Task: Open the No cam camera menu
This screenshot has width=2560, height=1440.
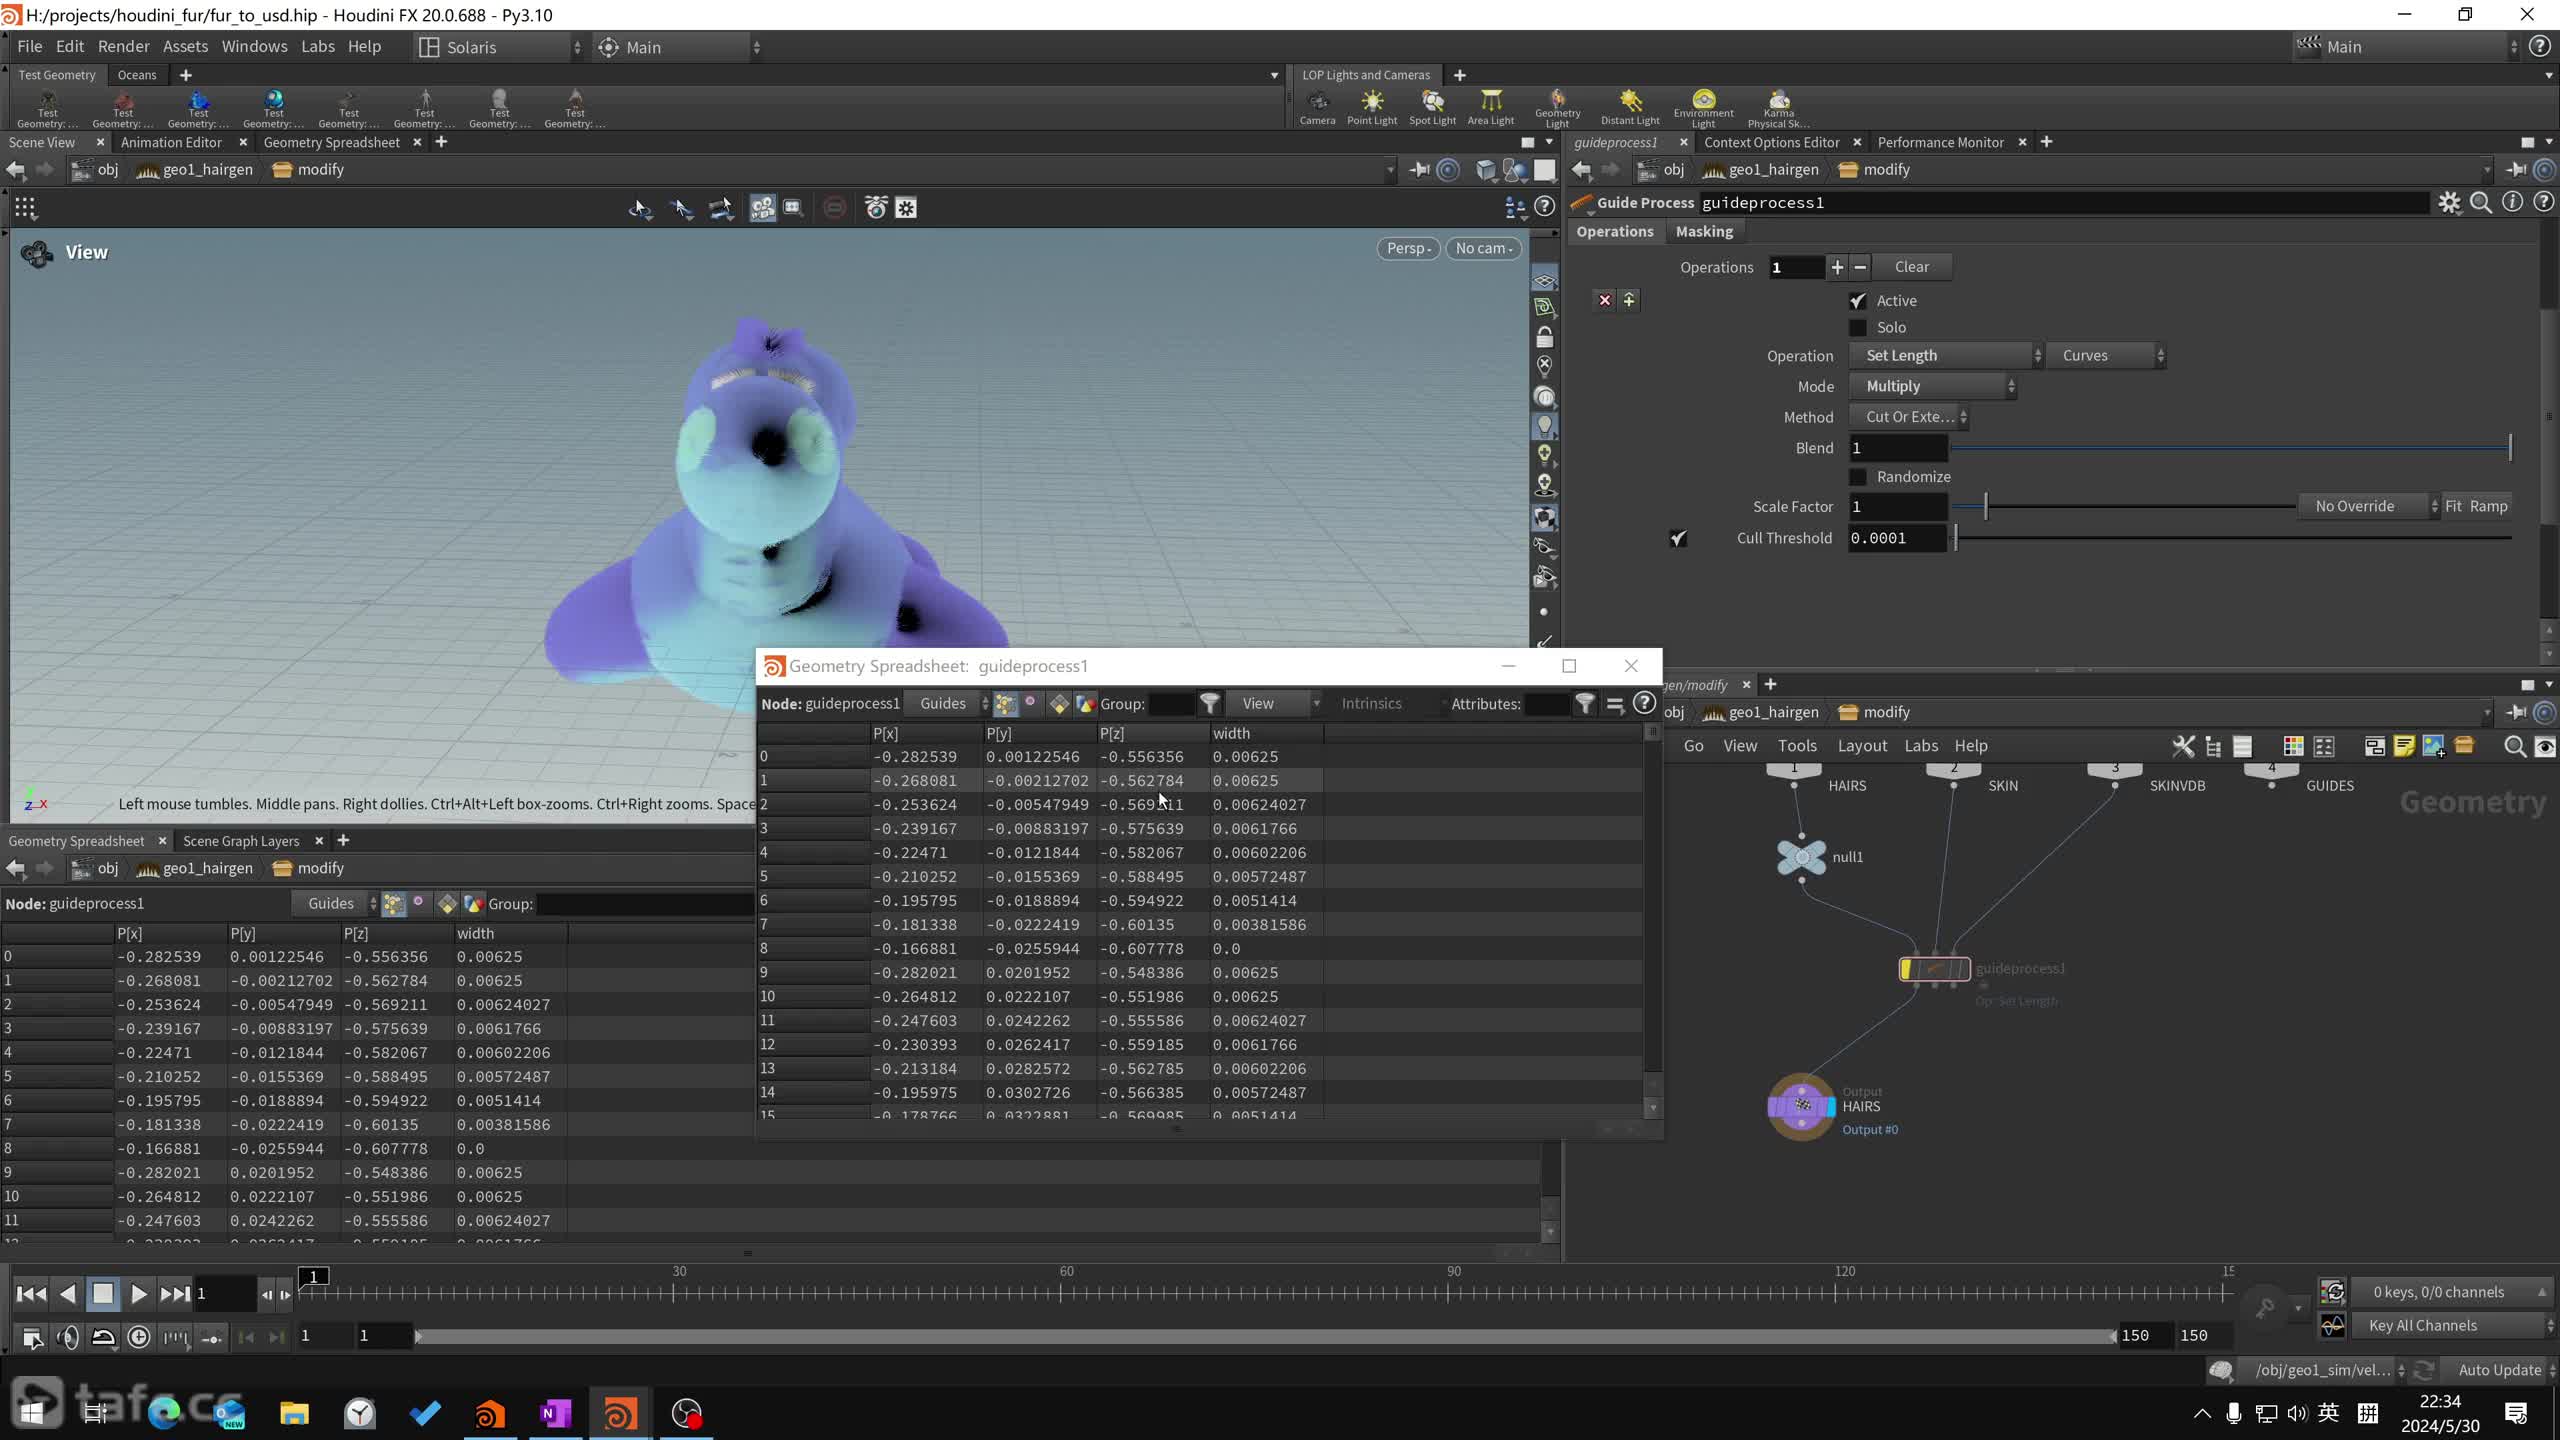Action: tap(1484, 248)
